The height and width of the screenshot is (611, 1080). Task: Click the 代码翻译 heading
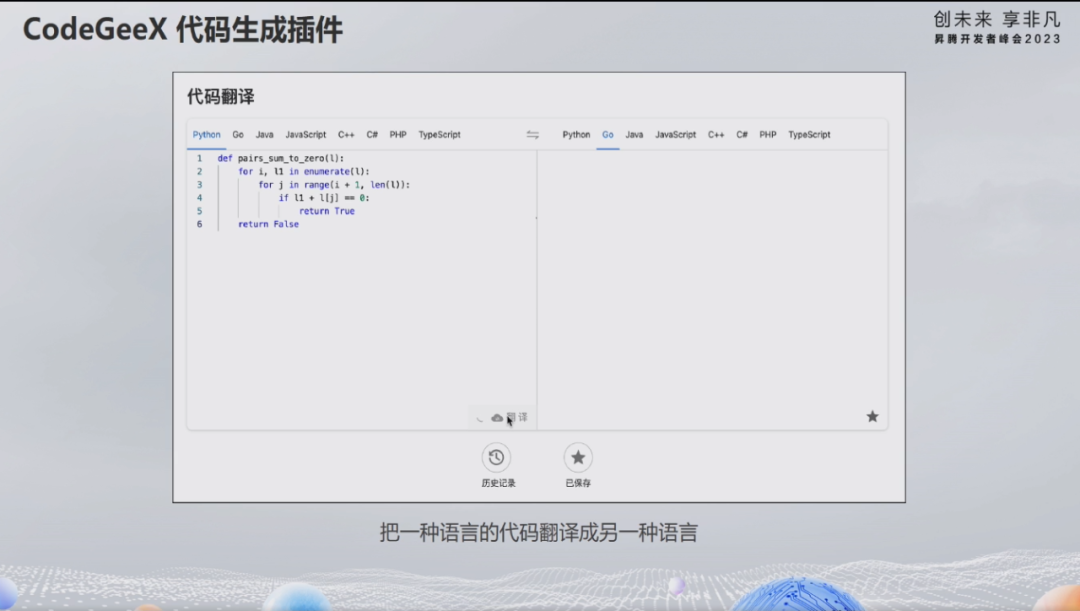(x=220, y=96)
